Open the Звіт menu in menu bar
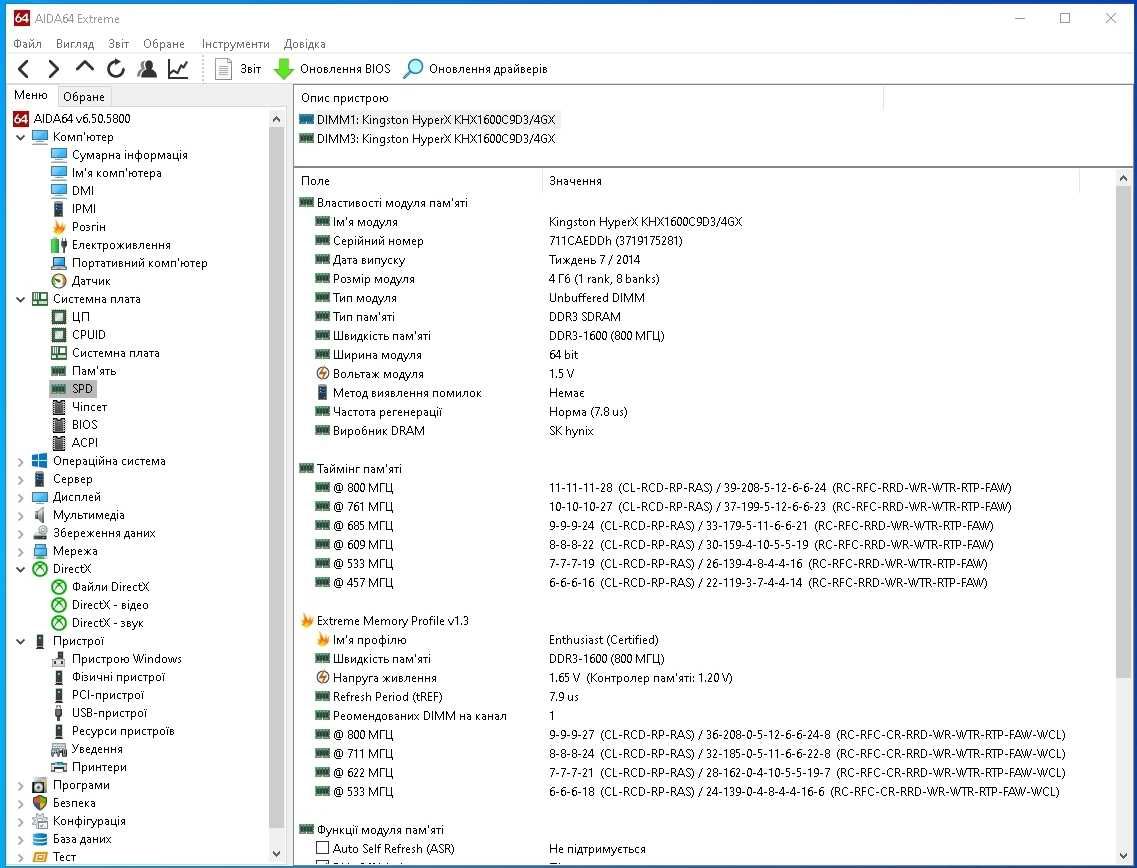1137x868 pixels. (118, 44)
